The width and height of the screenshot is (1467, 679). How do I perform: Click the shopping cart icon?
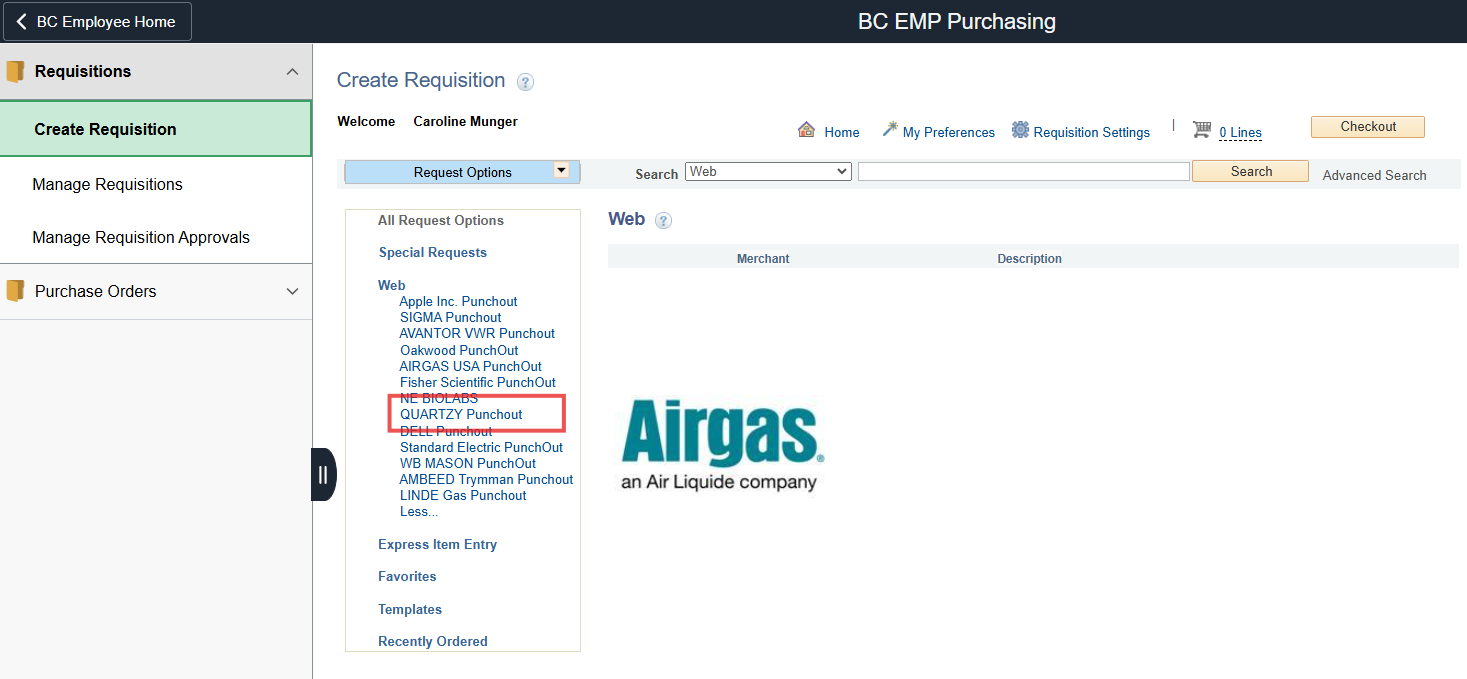pos(1202,130)
